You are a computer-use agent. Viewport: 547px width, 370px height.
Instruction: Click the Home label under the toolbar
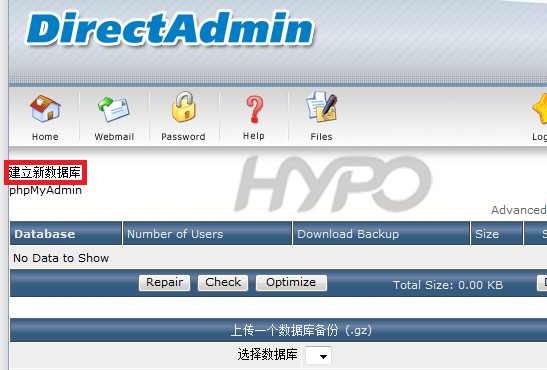click(45, 137)
